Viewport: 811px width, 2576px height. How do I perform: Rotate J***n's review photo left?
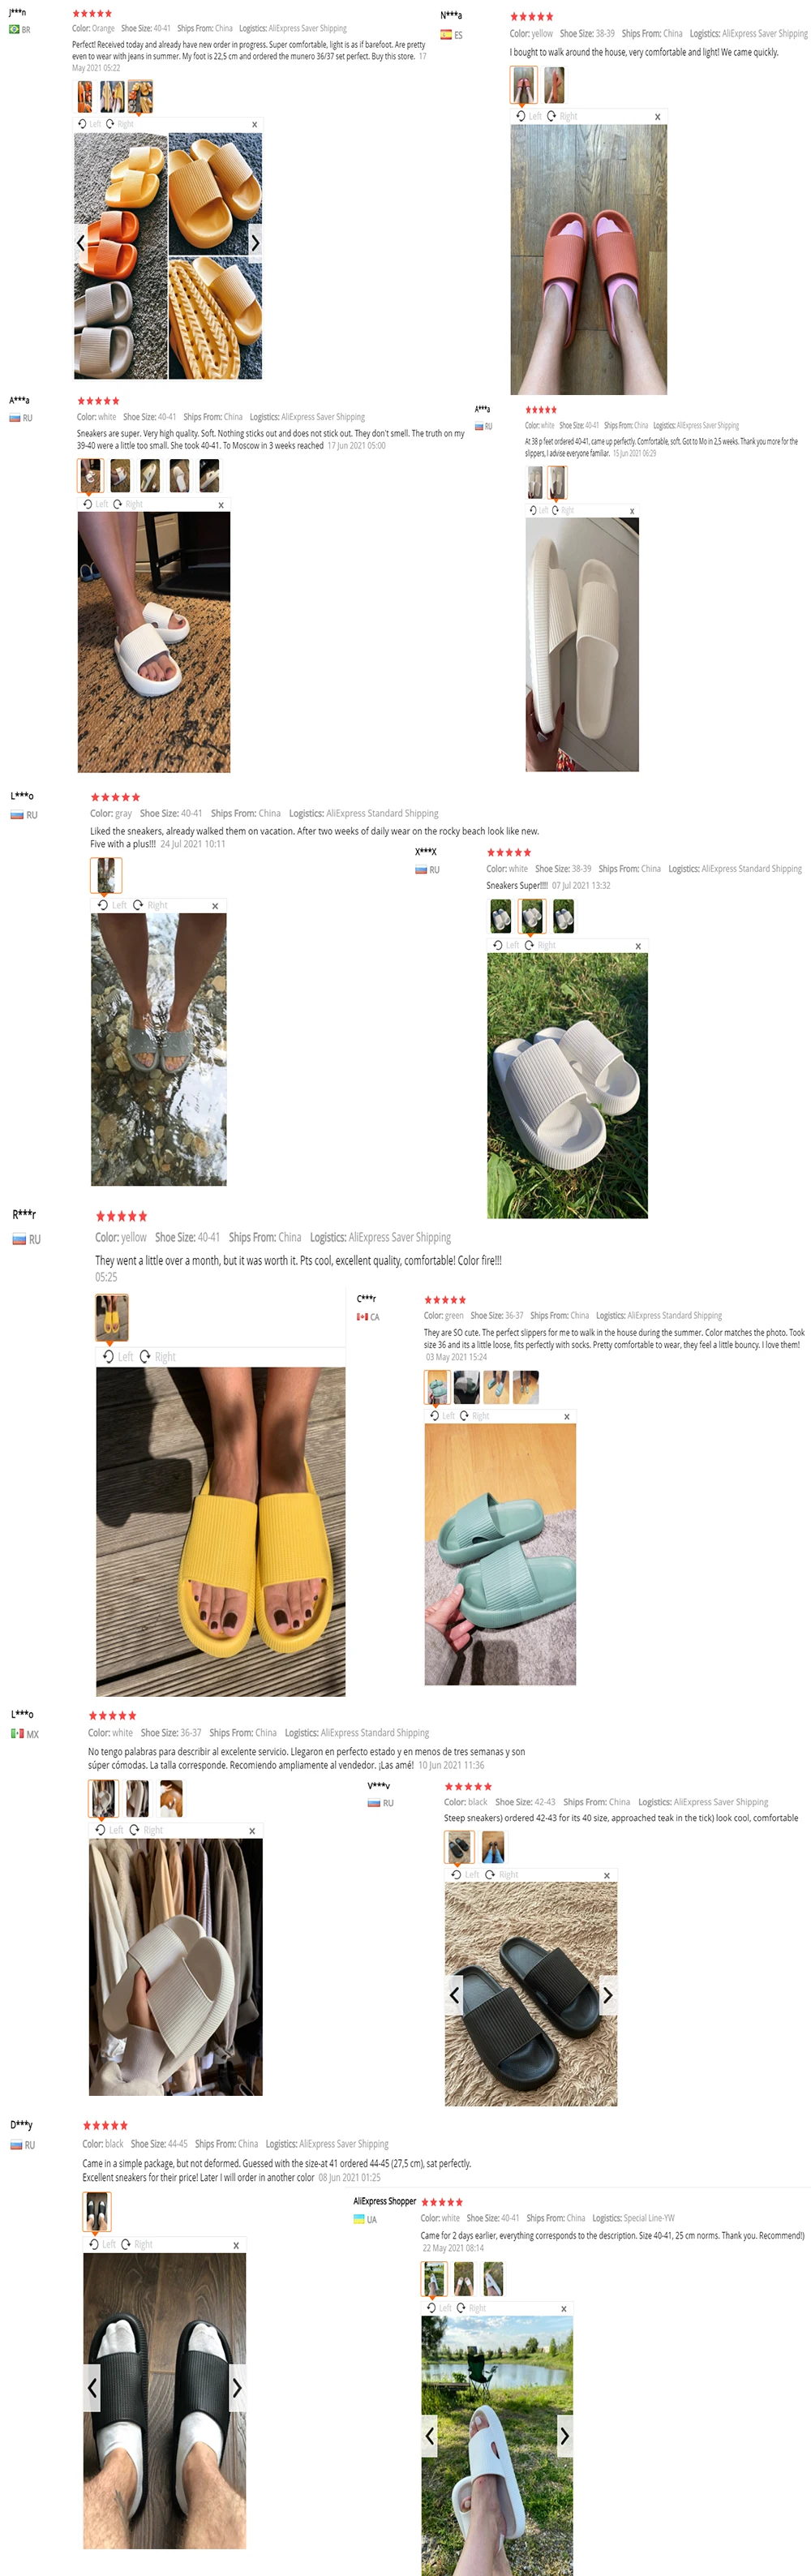(x=89, y=124)
